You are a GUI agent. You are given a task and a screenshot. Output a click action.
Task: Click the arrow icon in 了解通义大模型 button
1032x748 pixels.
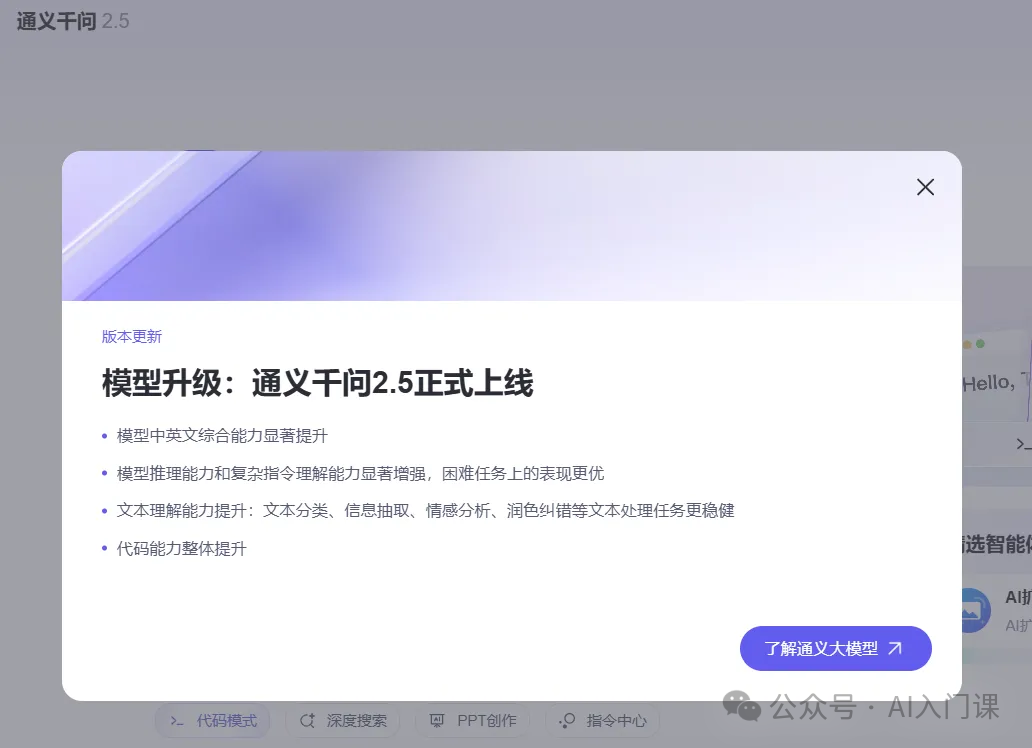[x=895, y=649]
